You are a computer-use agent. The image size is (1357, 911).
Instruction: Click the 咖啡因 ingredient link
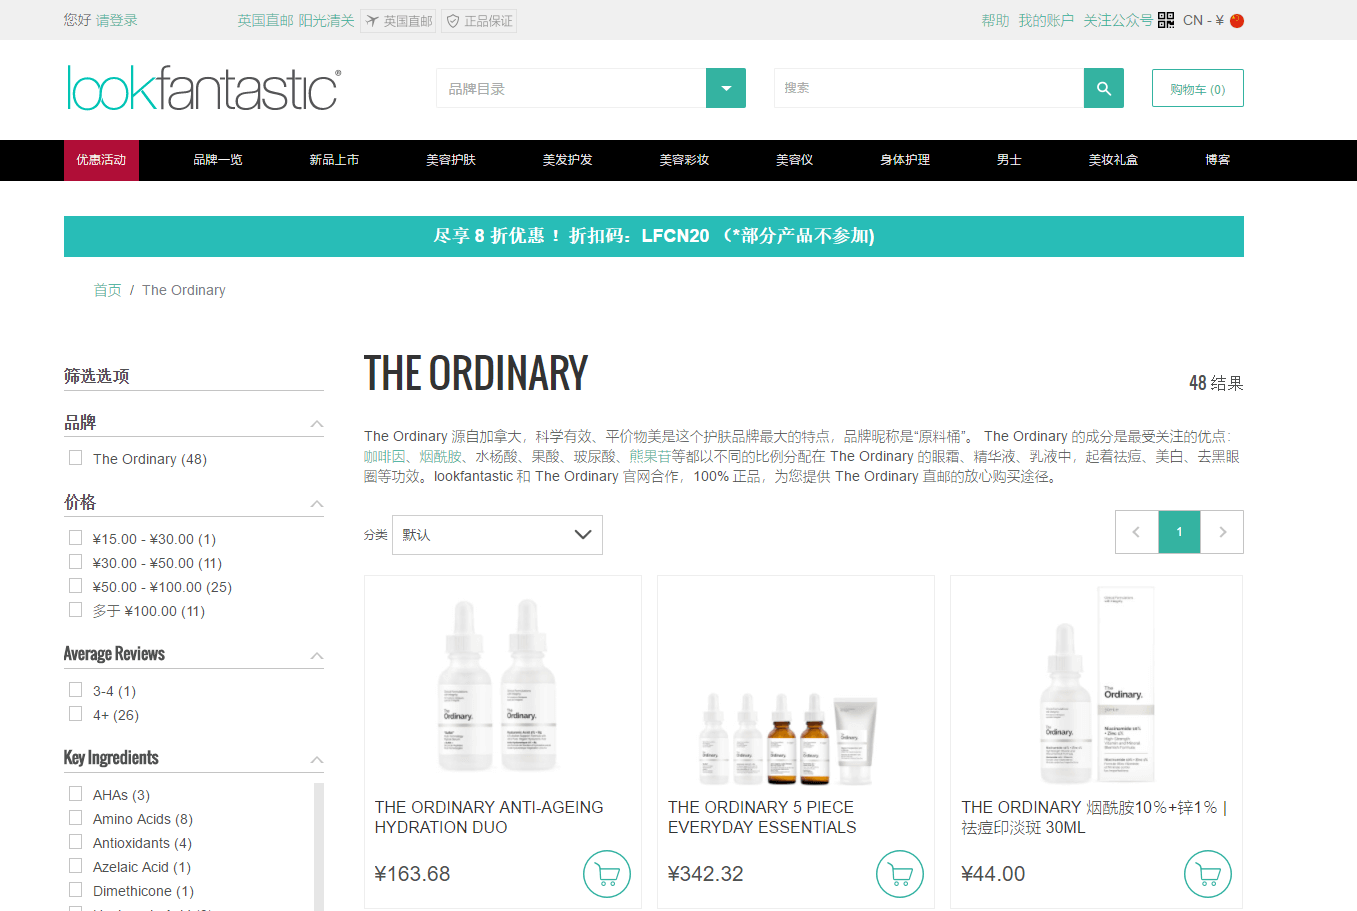pyautogui.click(x=385, y=456)
